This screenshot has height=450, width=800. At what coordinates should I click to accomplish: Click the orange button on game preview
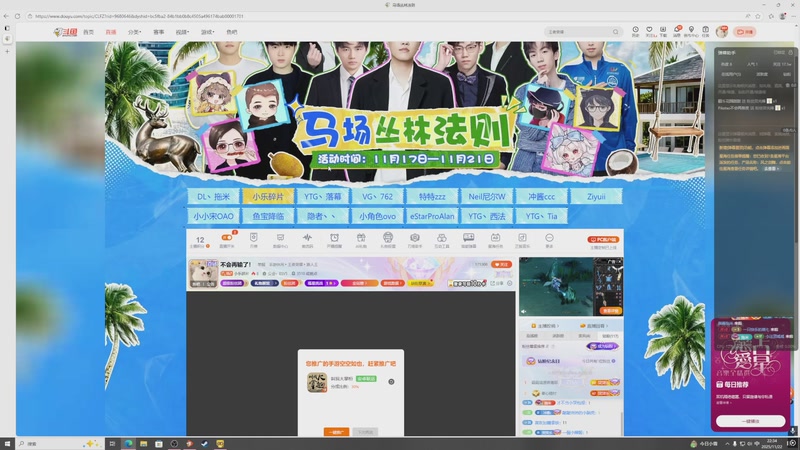click(x=610, y=311)
